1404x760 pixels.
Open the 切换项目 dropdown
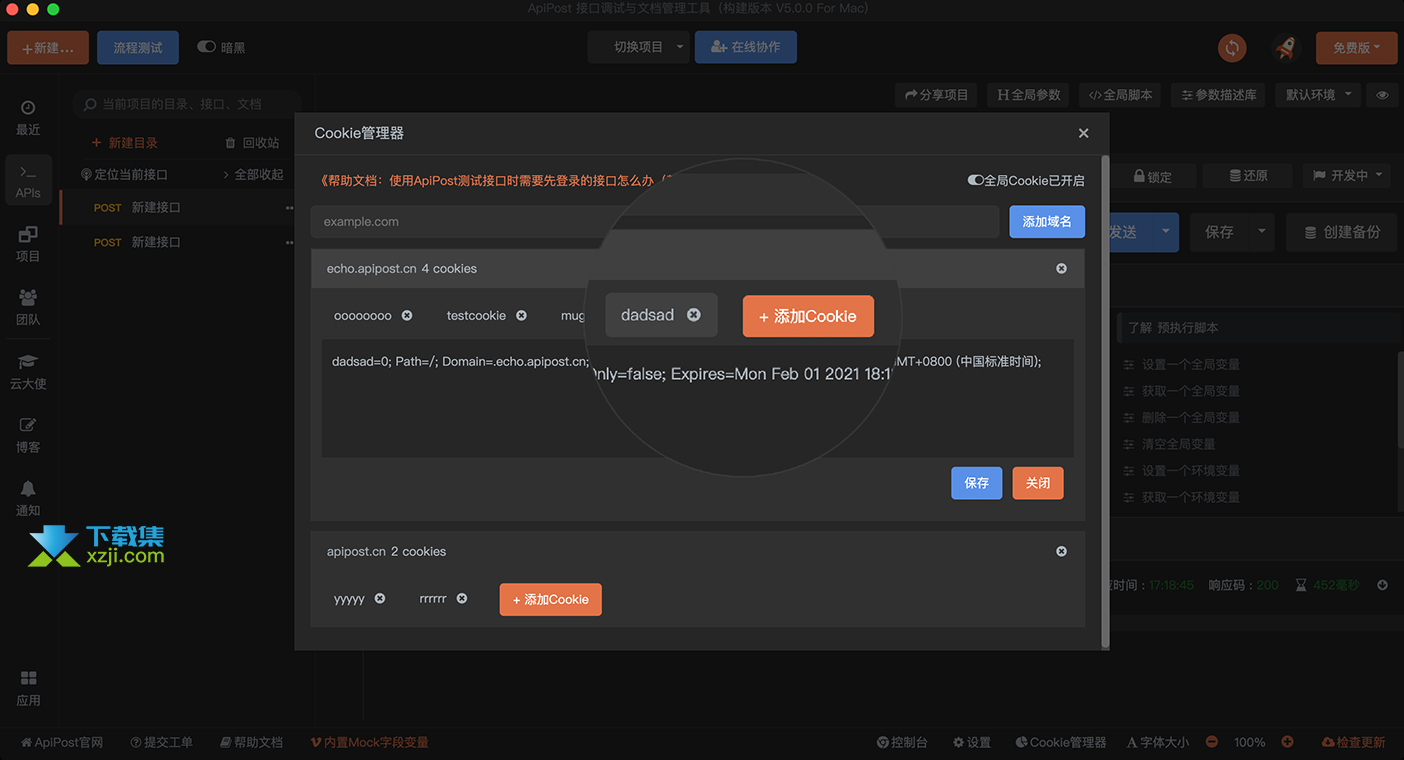[638, 47]
